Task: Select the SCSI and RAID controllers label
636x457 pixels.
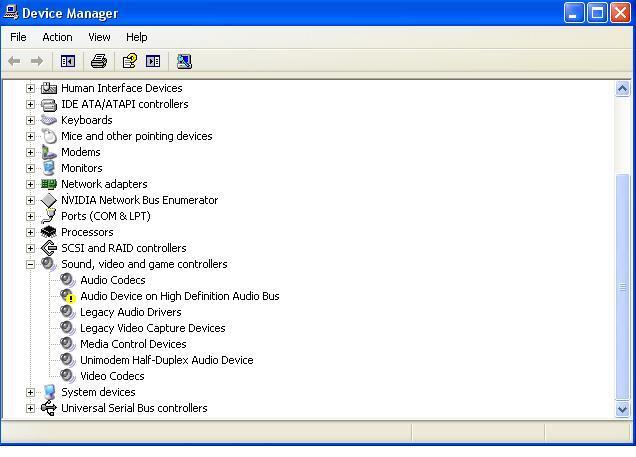Action: (124, 248)
